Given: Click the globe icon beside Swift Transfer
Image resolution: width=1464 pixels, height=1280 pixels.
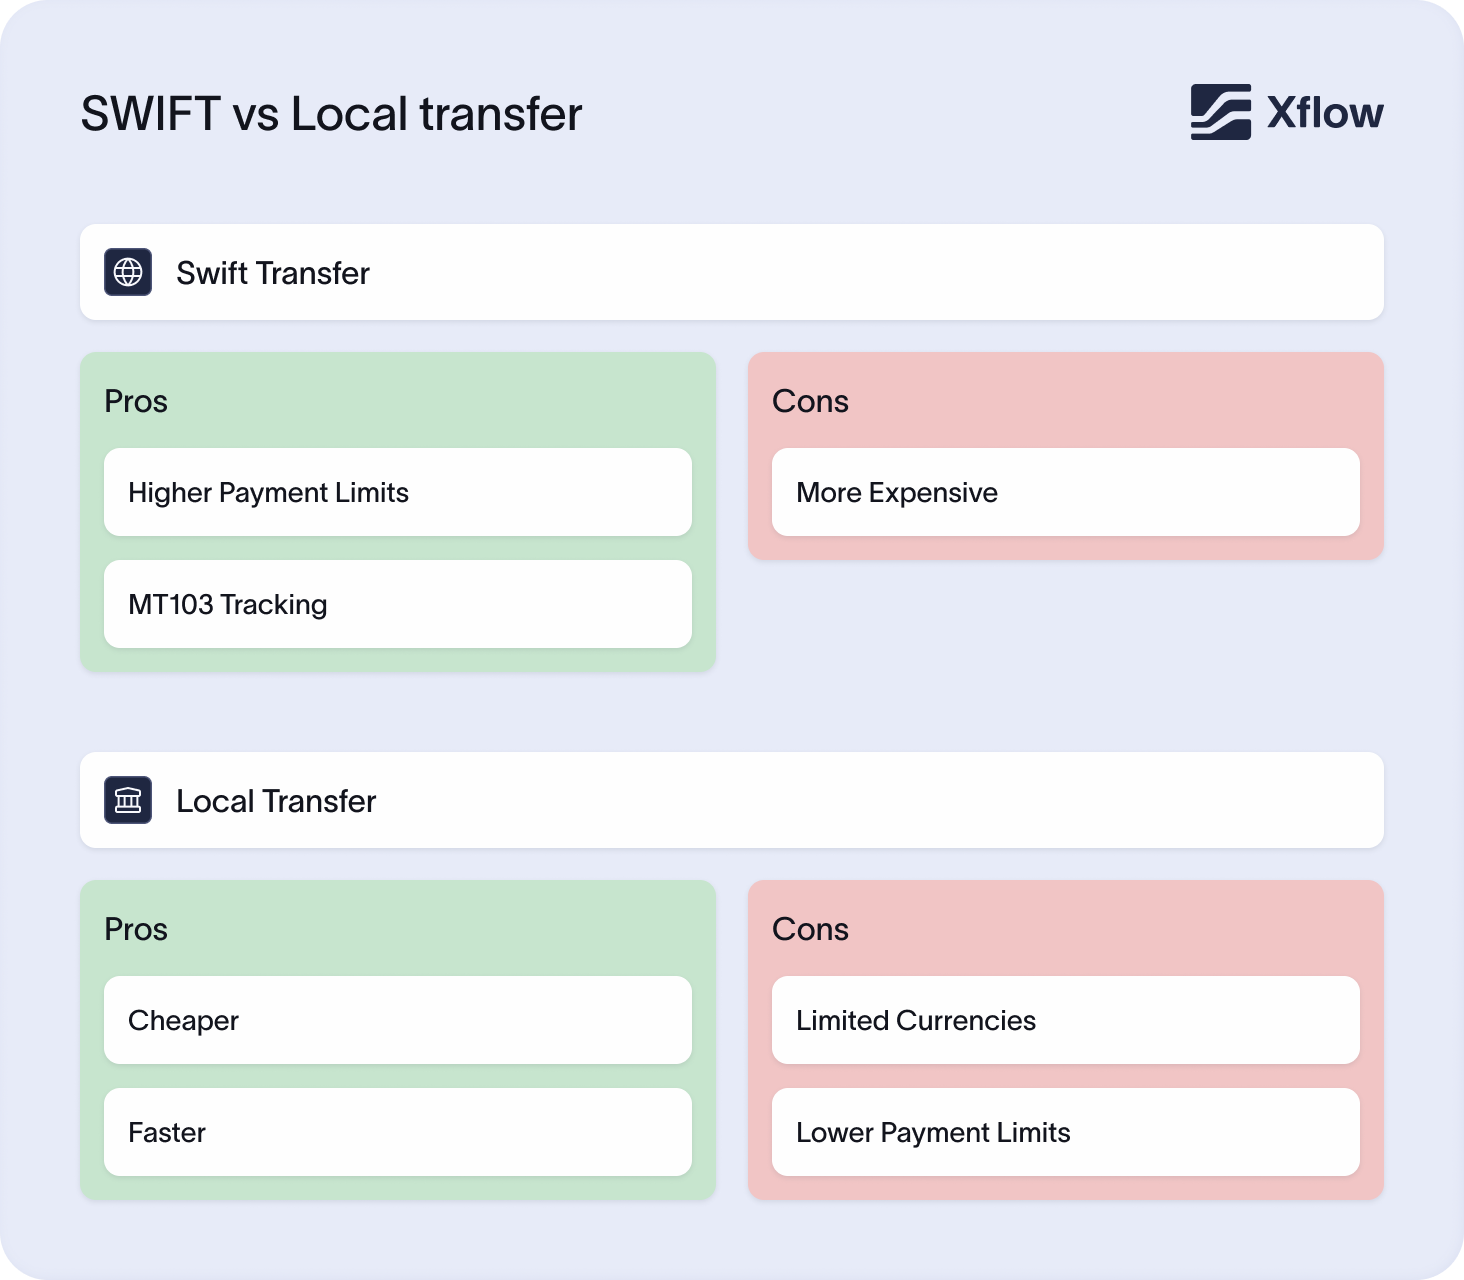Looking at the screenshot, I should pyautogui.click(x=128, y=272).
